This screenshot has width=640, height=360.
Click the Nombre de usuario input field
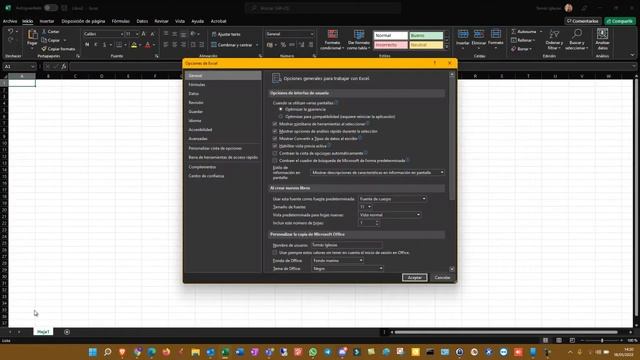tap(347, 245)
